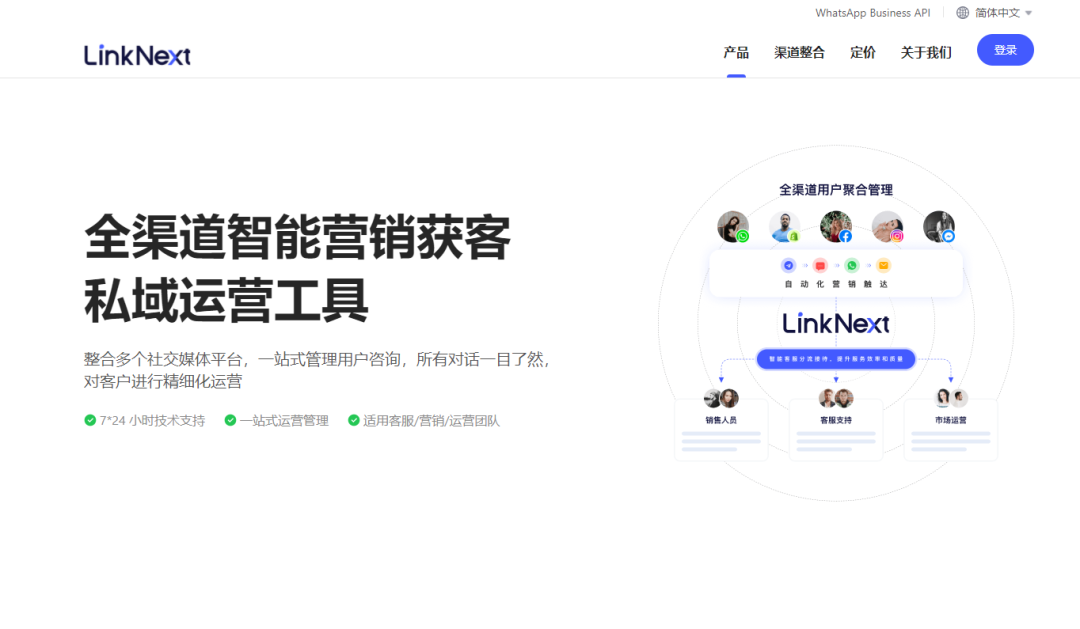The image size is (1080, 629).
Task: Click the yellow email icon in automation flow
Action: point(884,265)
